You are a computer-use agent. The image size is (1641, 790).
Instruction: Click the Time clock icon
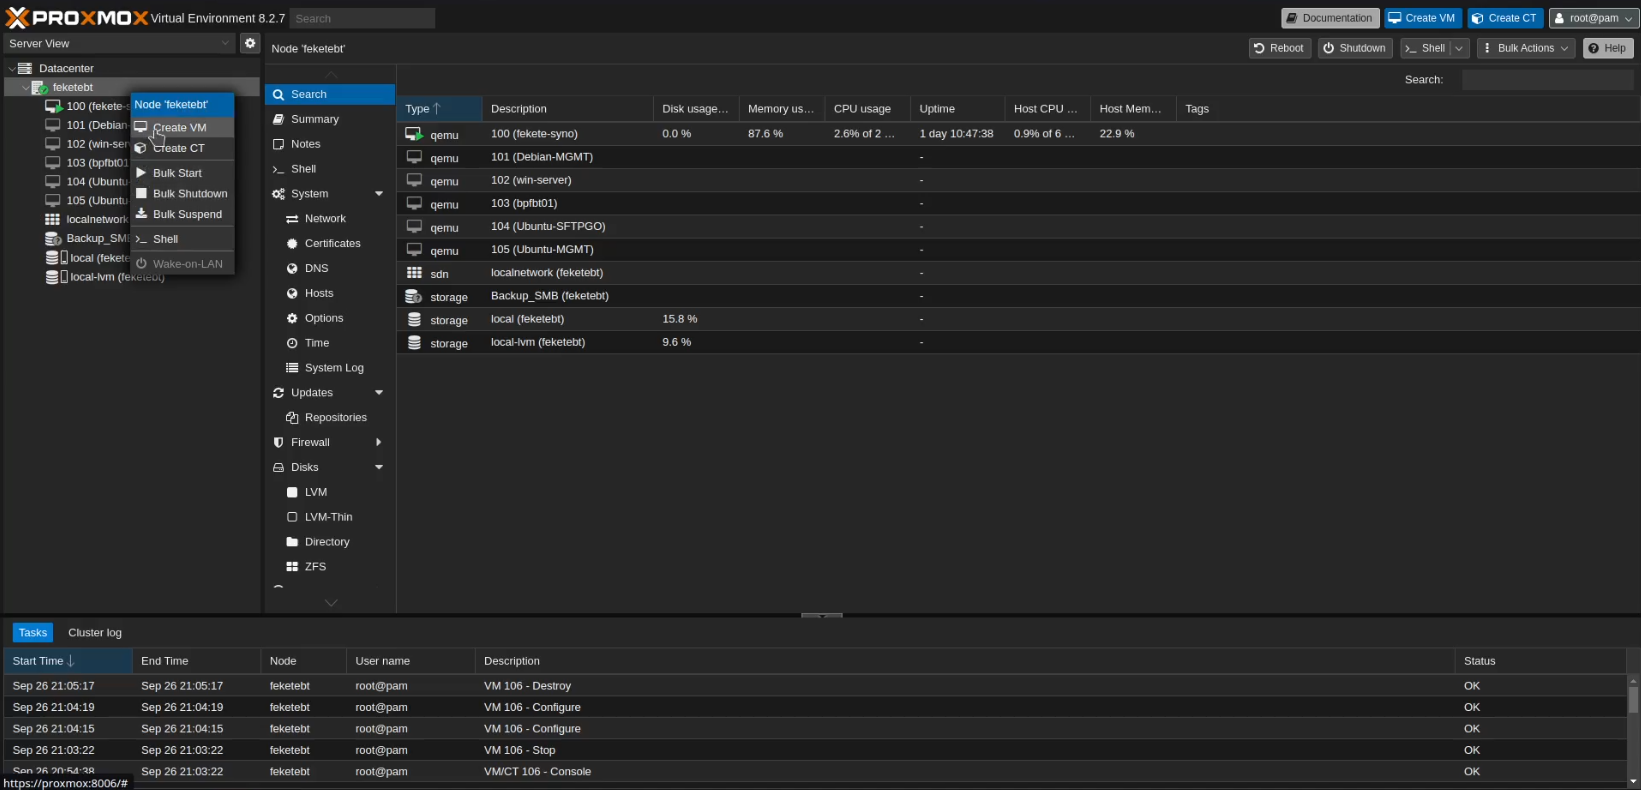292,343
